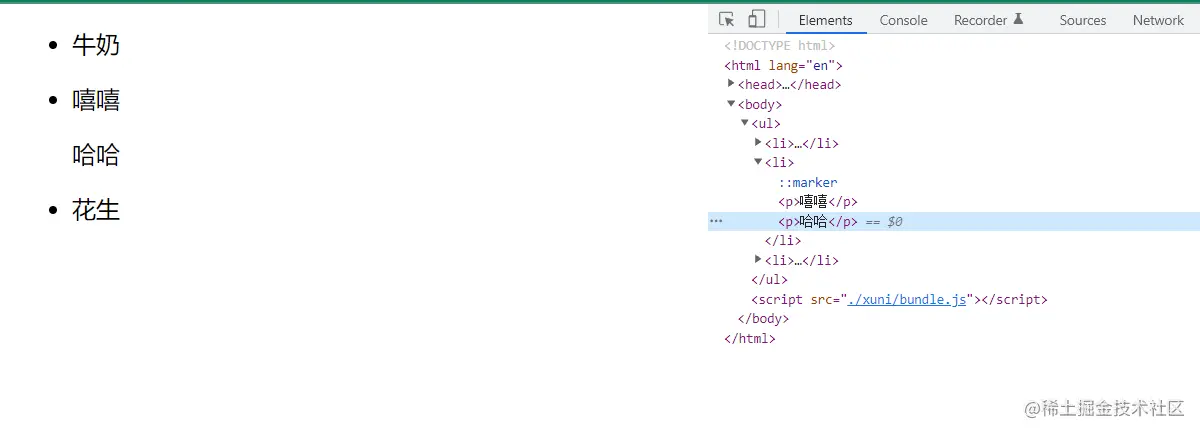The width and height of the screenshot is (1200, 434).
Task: Click the closing </body> tag
Action: (x=763, y=319)
